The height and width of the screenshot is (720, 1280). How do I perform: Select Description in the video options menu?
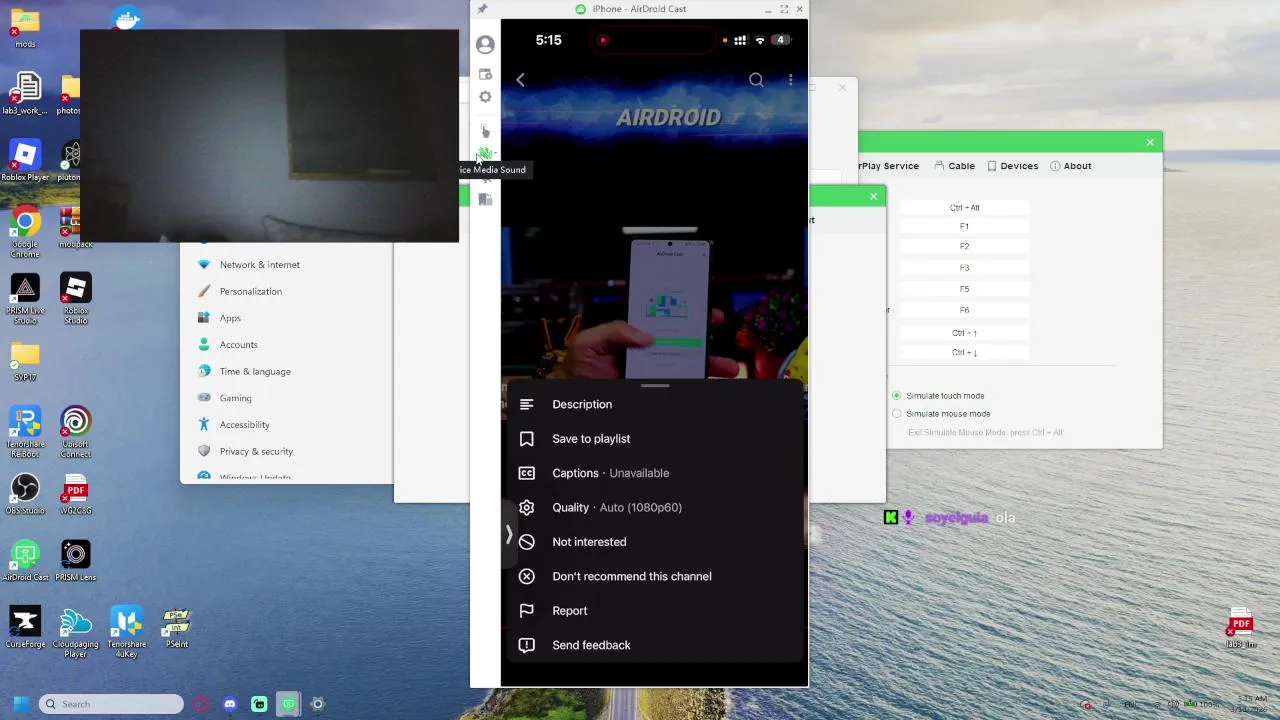point(654,404)
